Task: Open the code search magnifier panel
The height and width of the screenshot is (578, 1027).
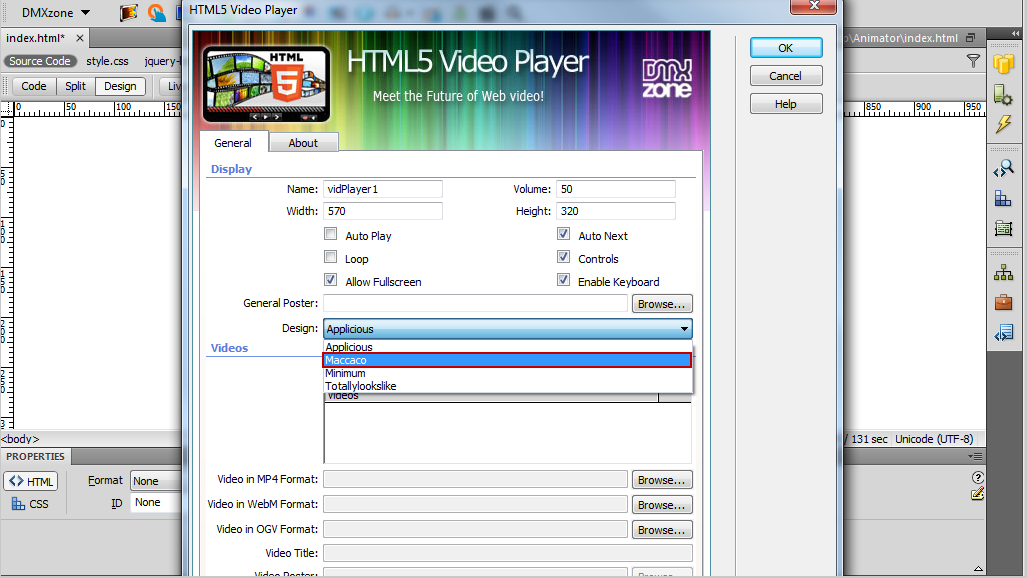Action: pos(1003,168)
